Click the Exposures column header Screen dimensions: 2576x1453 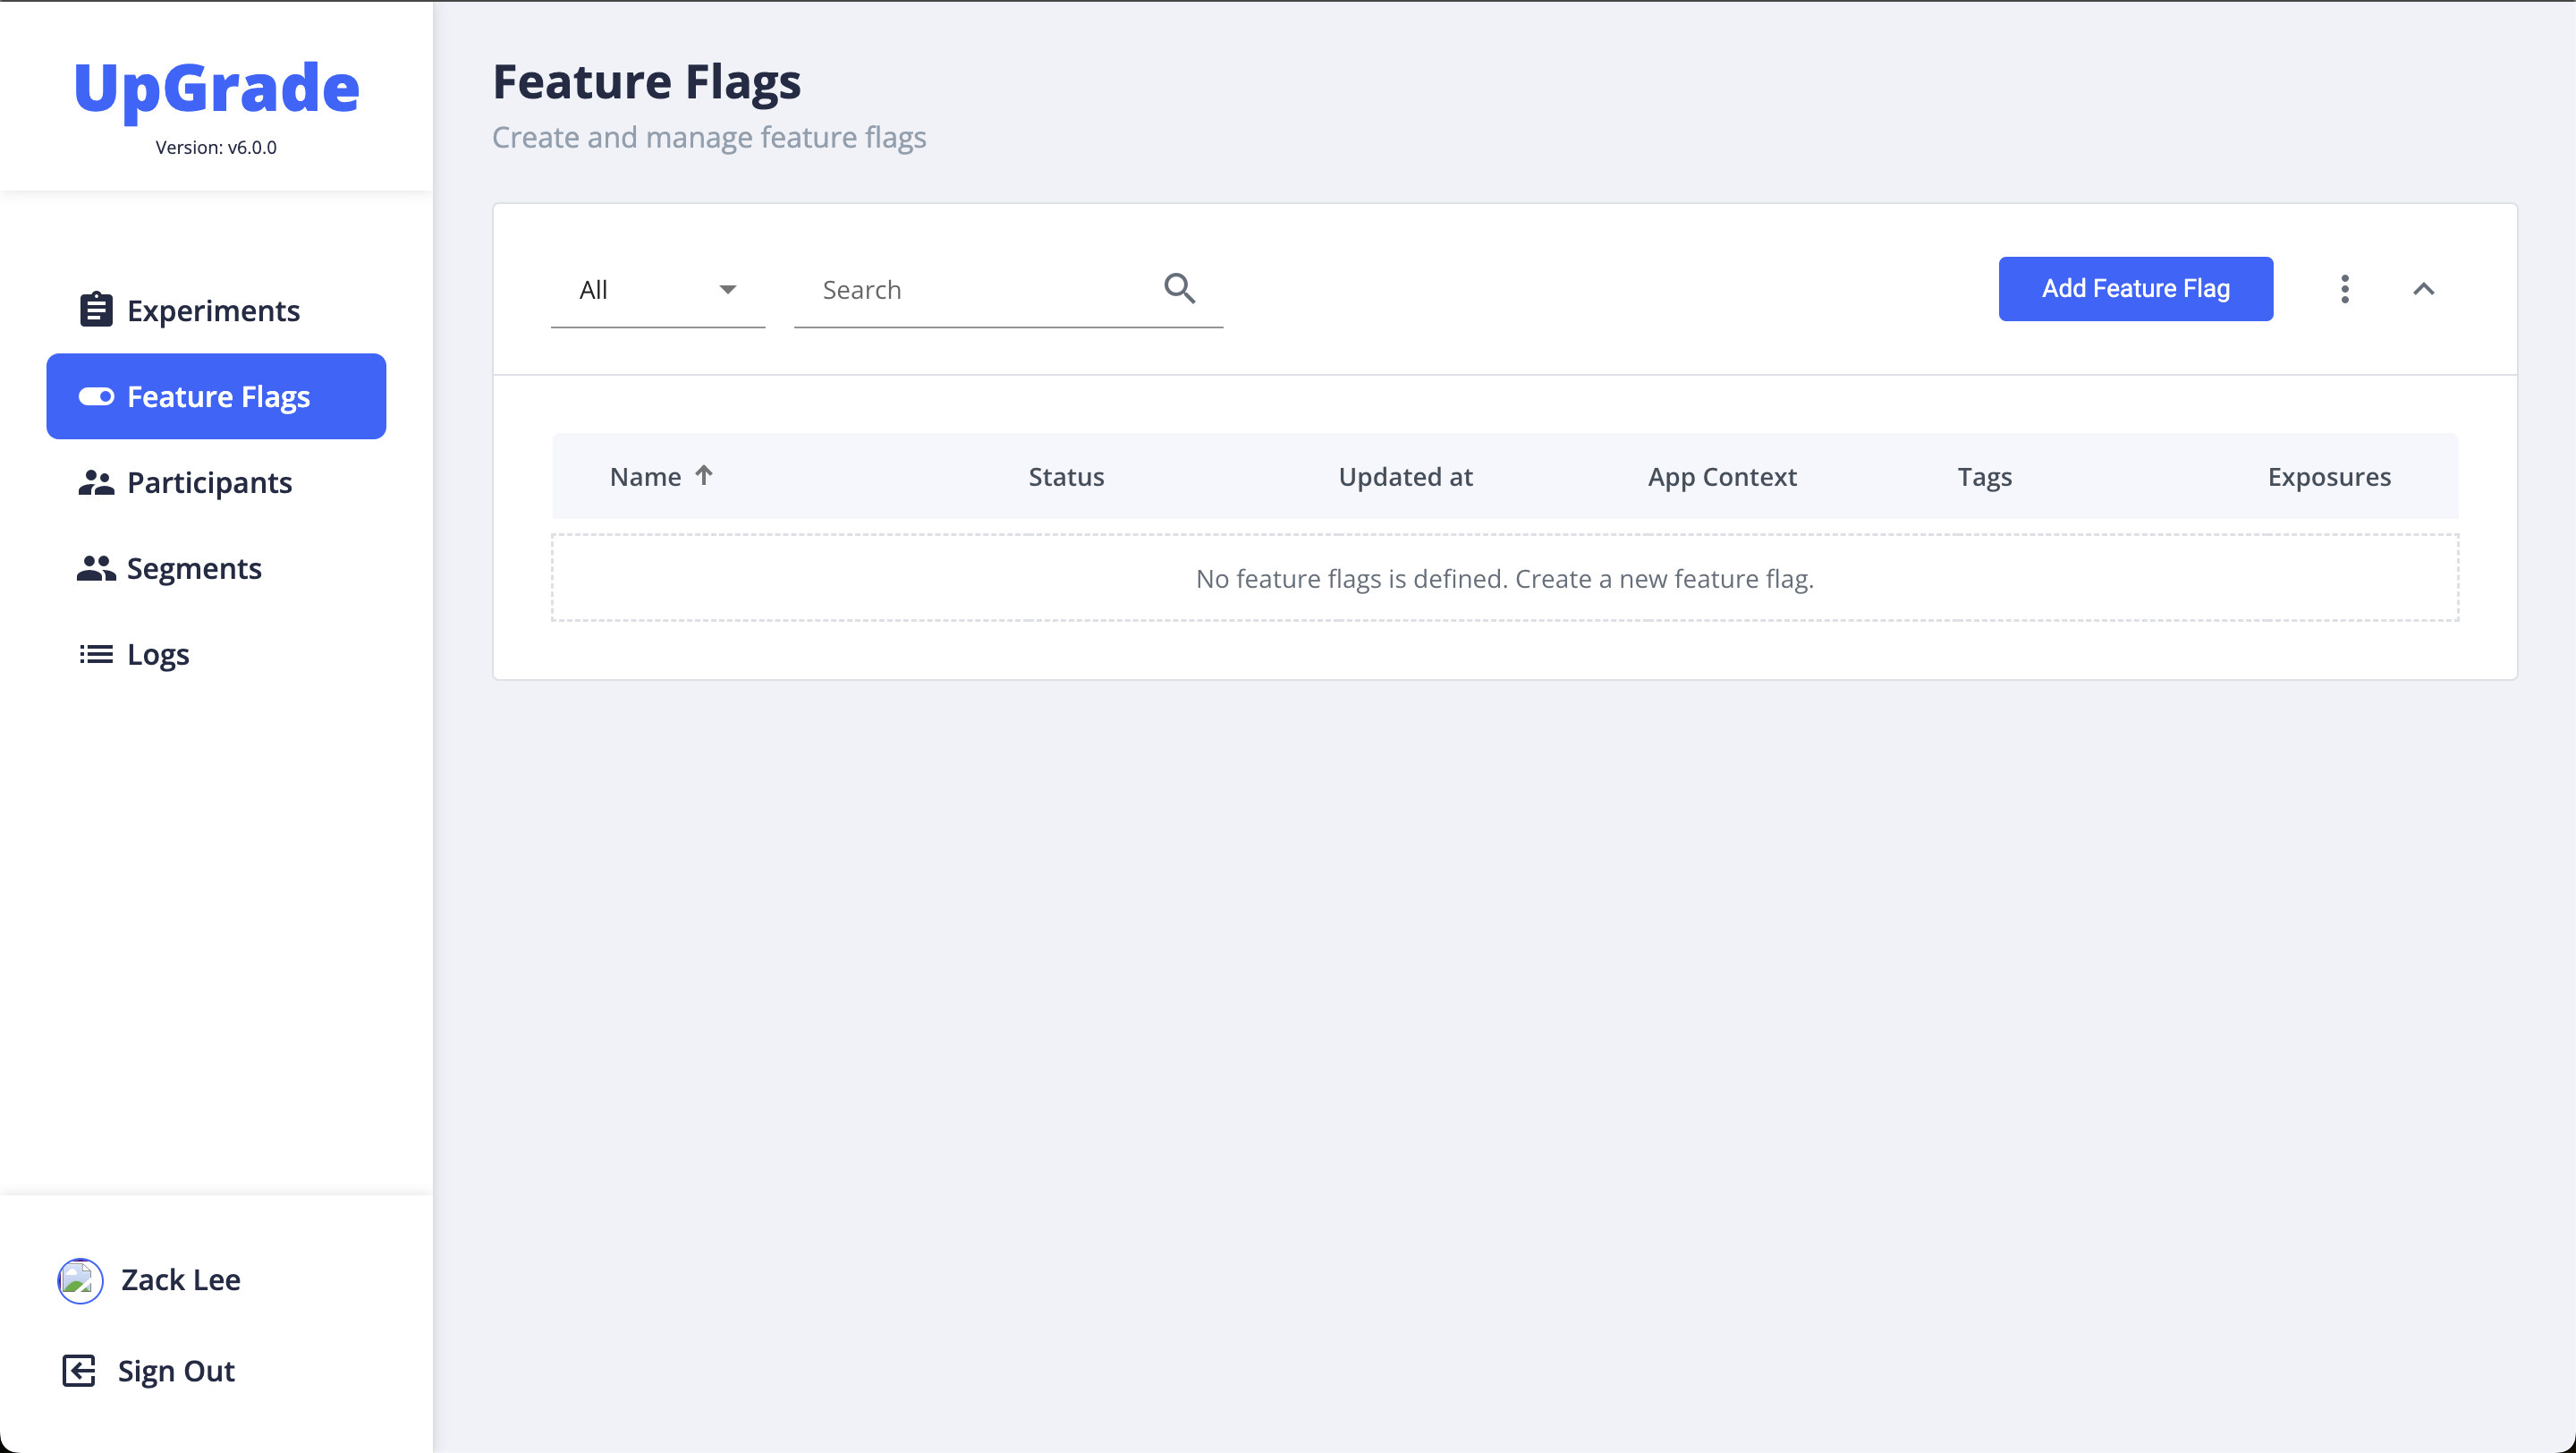[x=2328, y=477]
